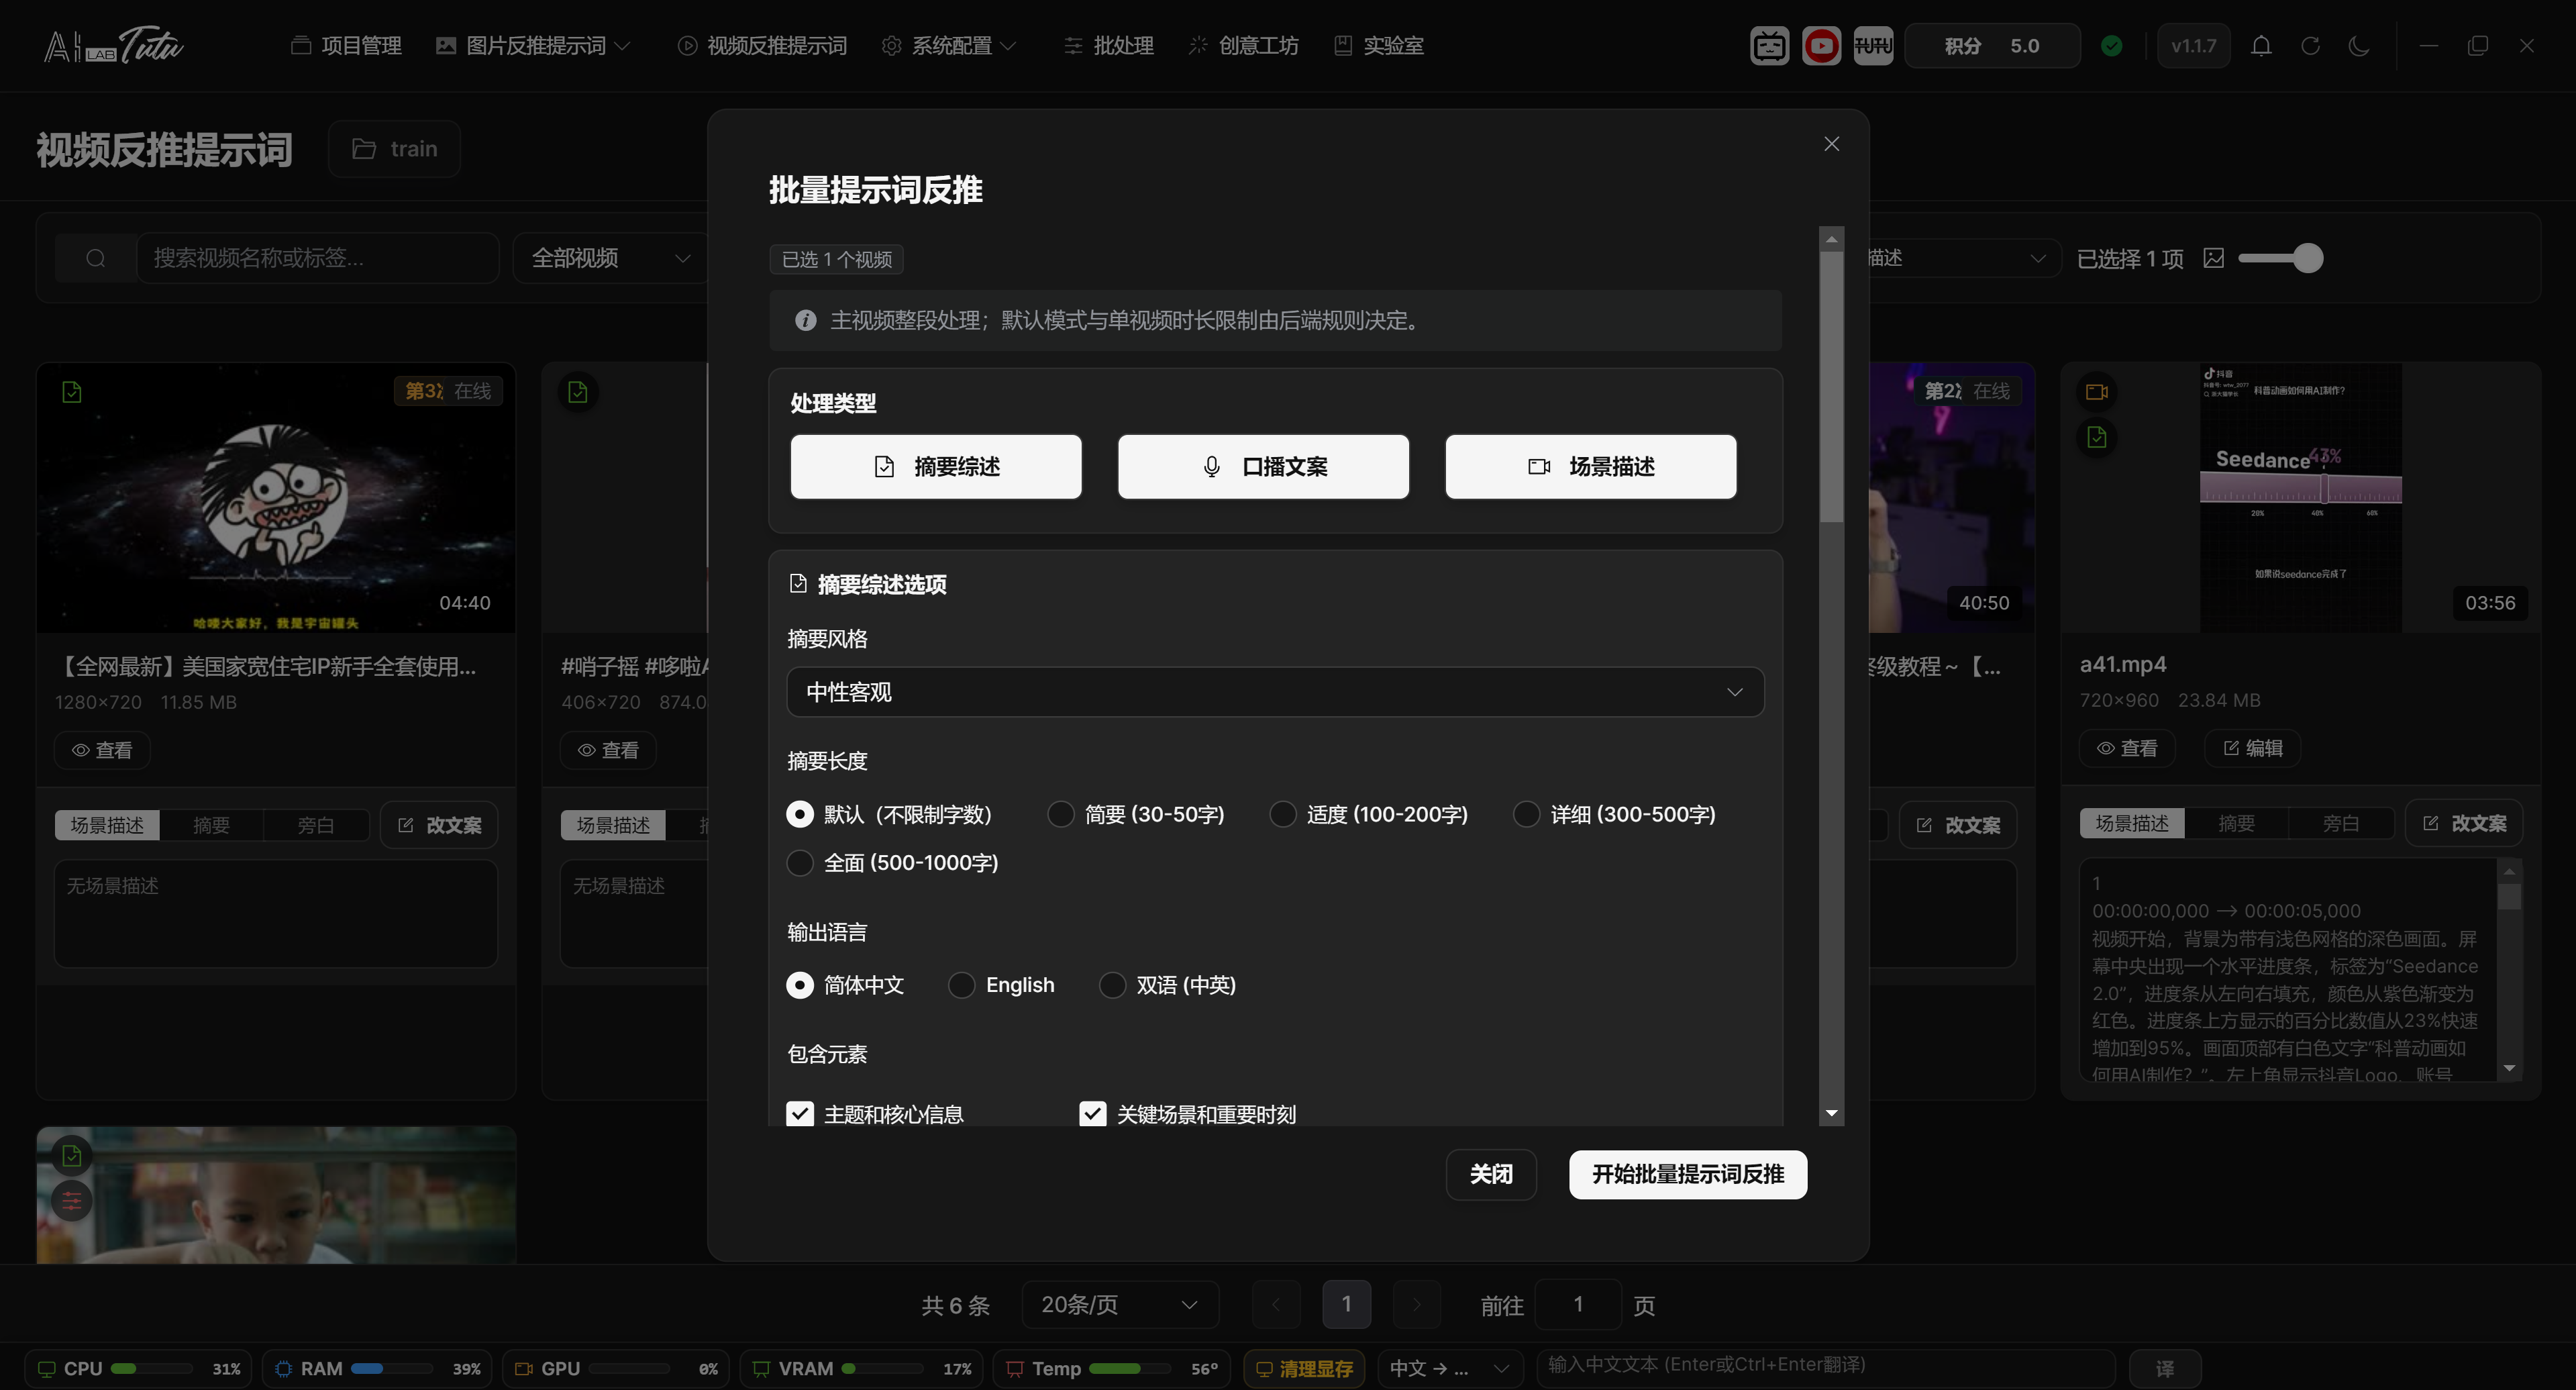Image resolution: width=2576 pixels, height=1390 pixels.
Task: Click the AI Lab Tutu logo
Action: (113, 46)
